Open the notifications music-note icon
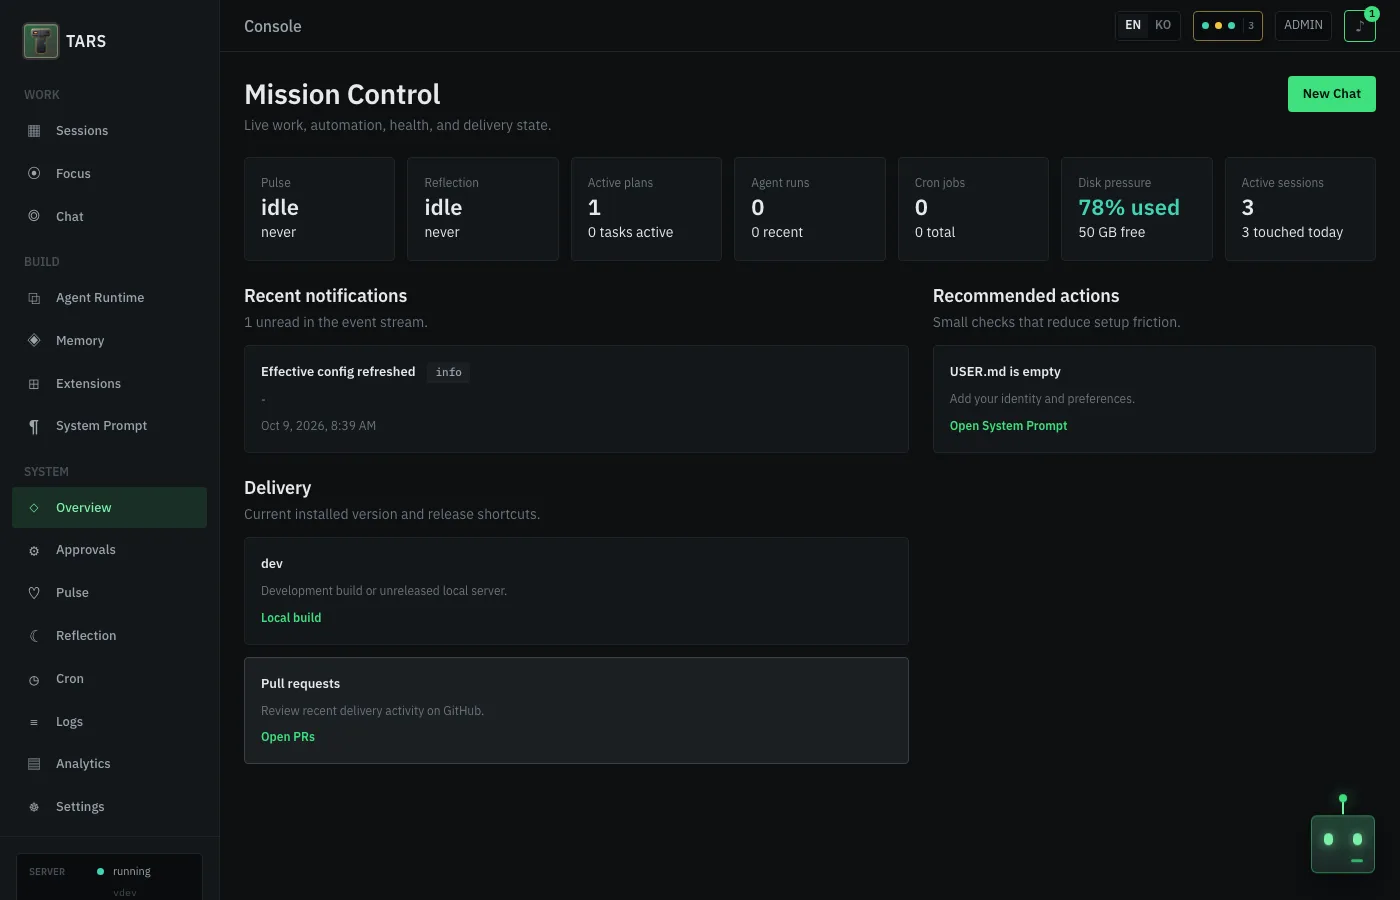1400x900 pixels. pyautogui.click(x=1359, y=26)
